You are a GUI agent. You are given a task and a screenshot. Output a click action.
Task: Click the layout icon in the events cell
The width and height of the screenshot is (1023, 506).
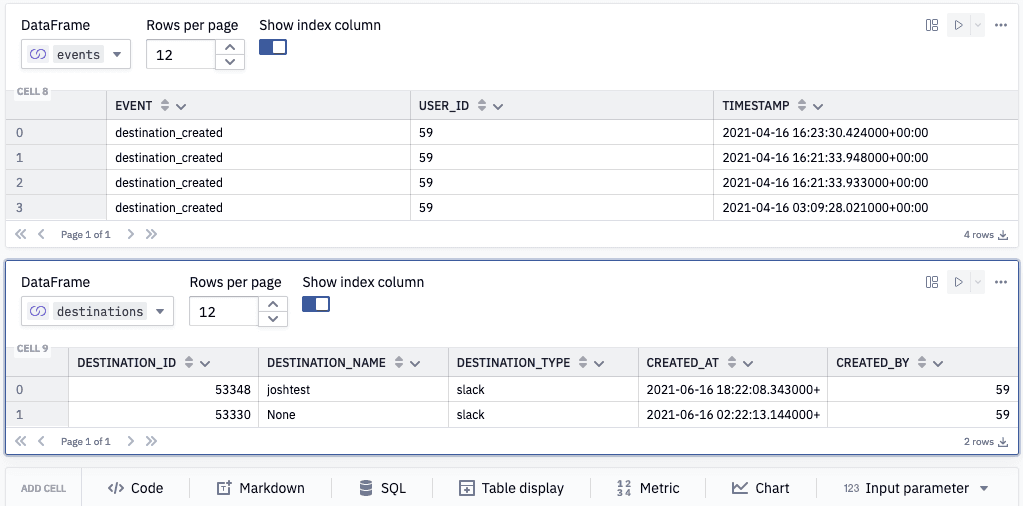coord(932,25)
